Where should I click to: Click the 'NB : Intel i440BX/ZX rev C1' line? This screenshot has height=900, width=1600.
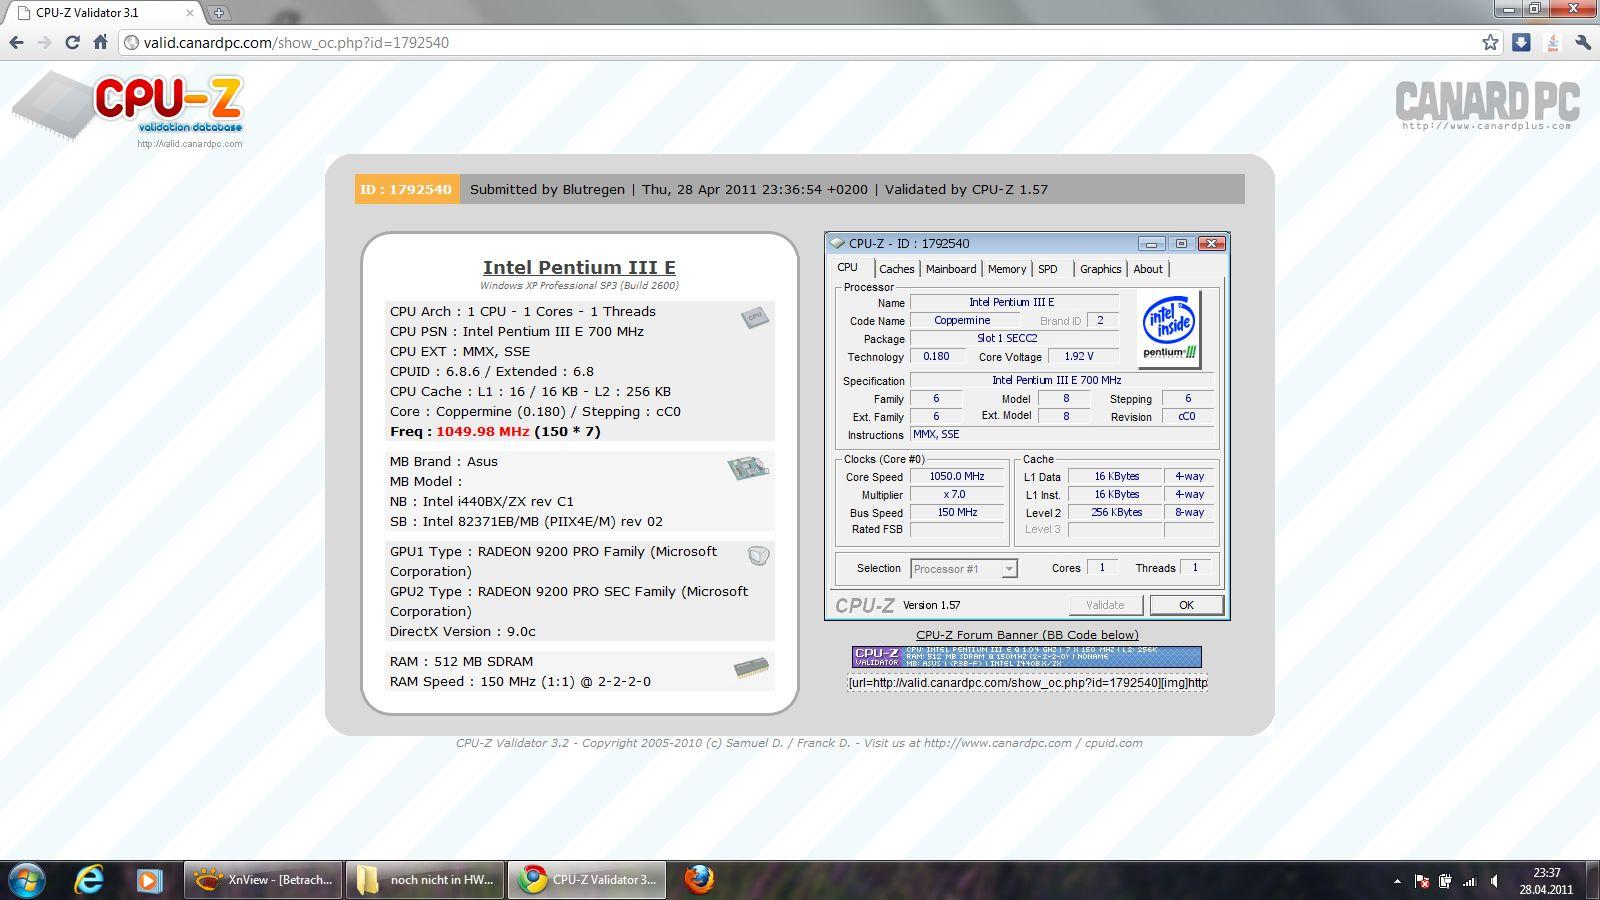[482, 502]
